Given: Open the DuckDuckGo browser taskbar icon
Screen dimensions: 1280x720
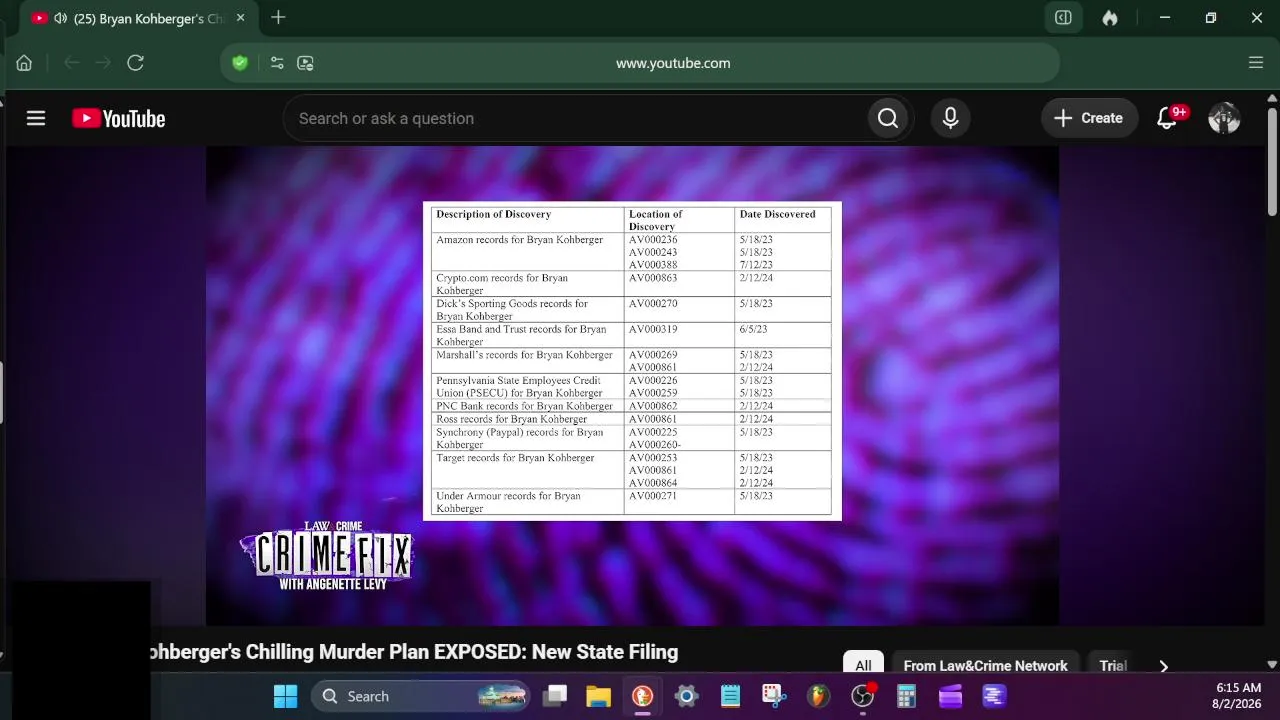Looking at the screenshot, I should tap(642, 696).
